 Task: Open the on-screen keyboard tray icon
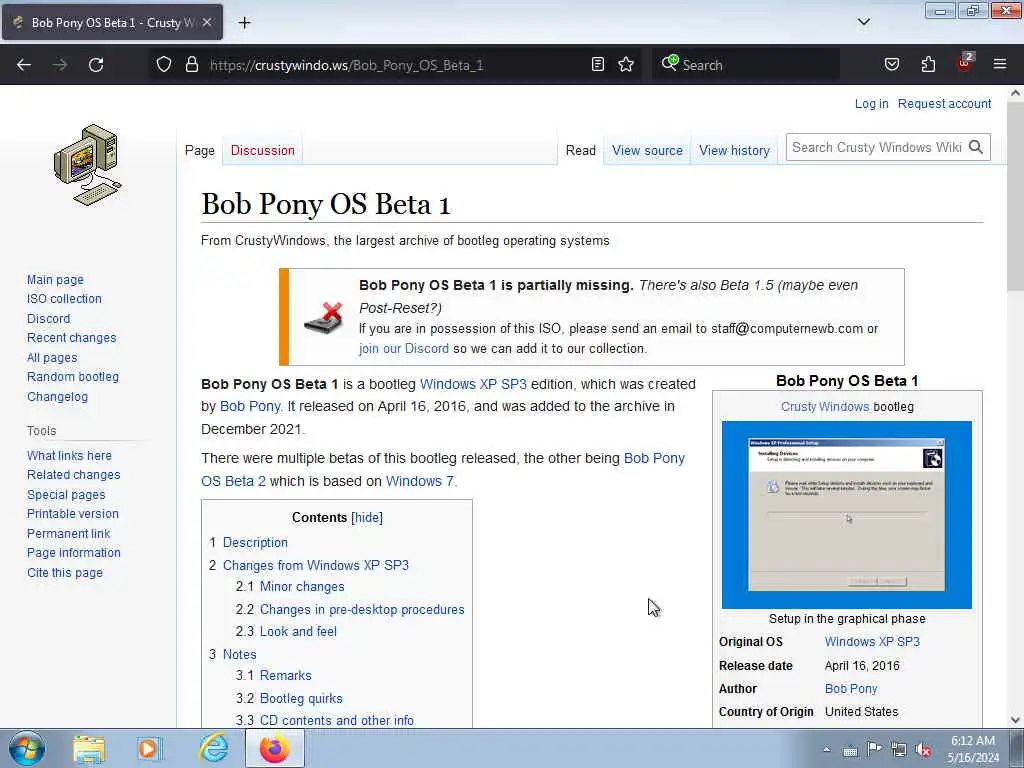850,751
